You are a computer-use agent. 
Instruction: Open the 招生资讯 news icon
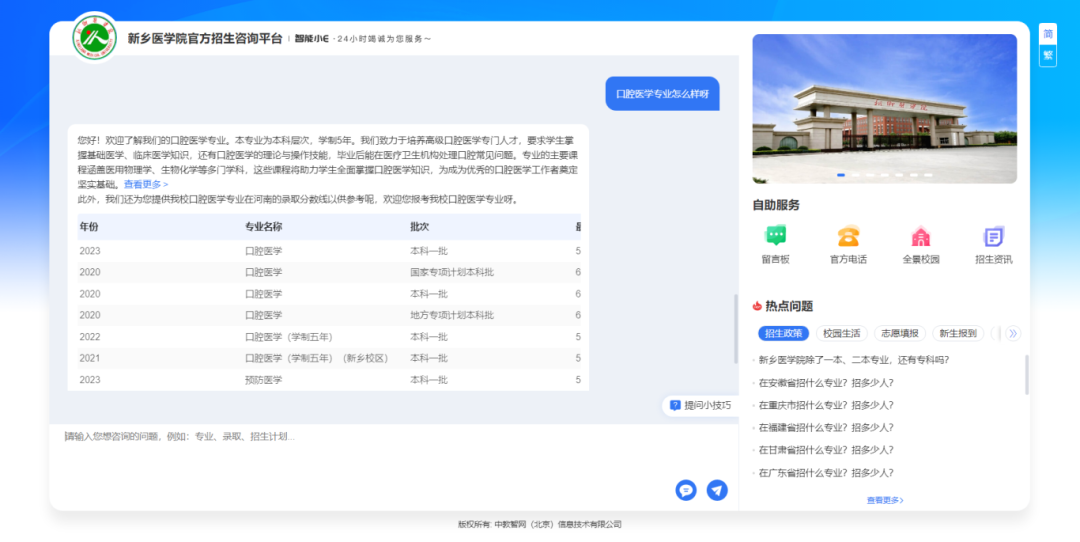[x=993, y=236]
